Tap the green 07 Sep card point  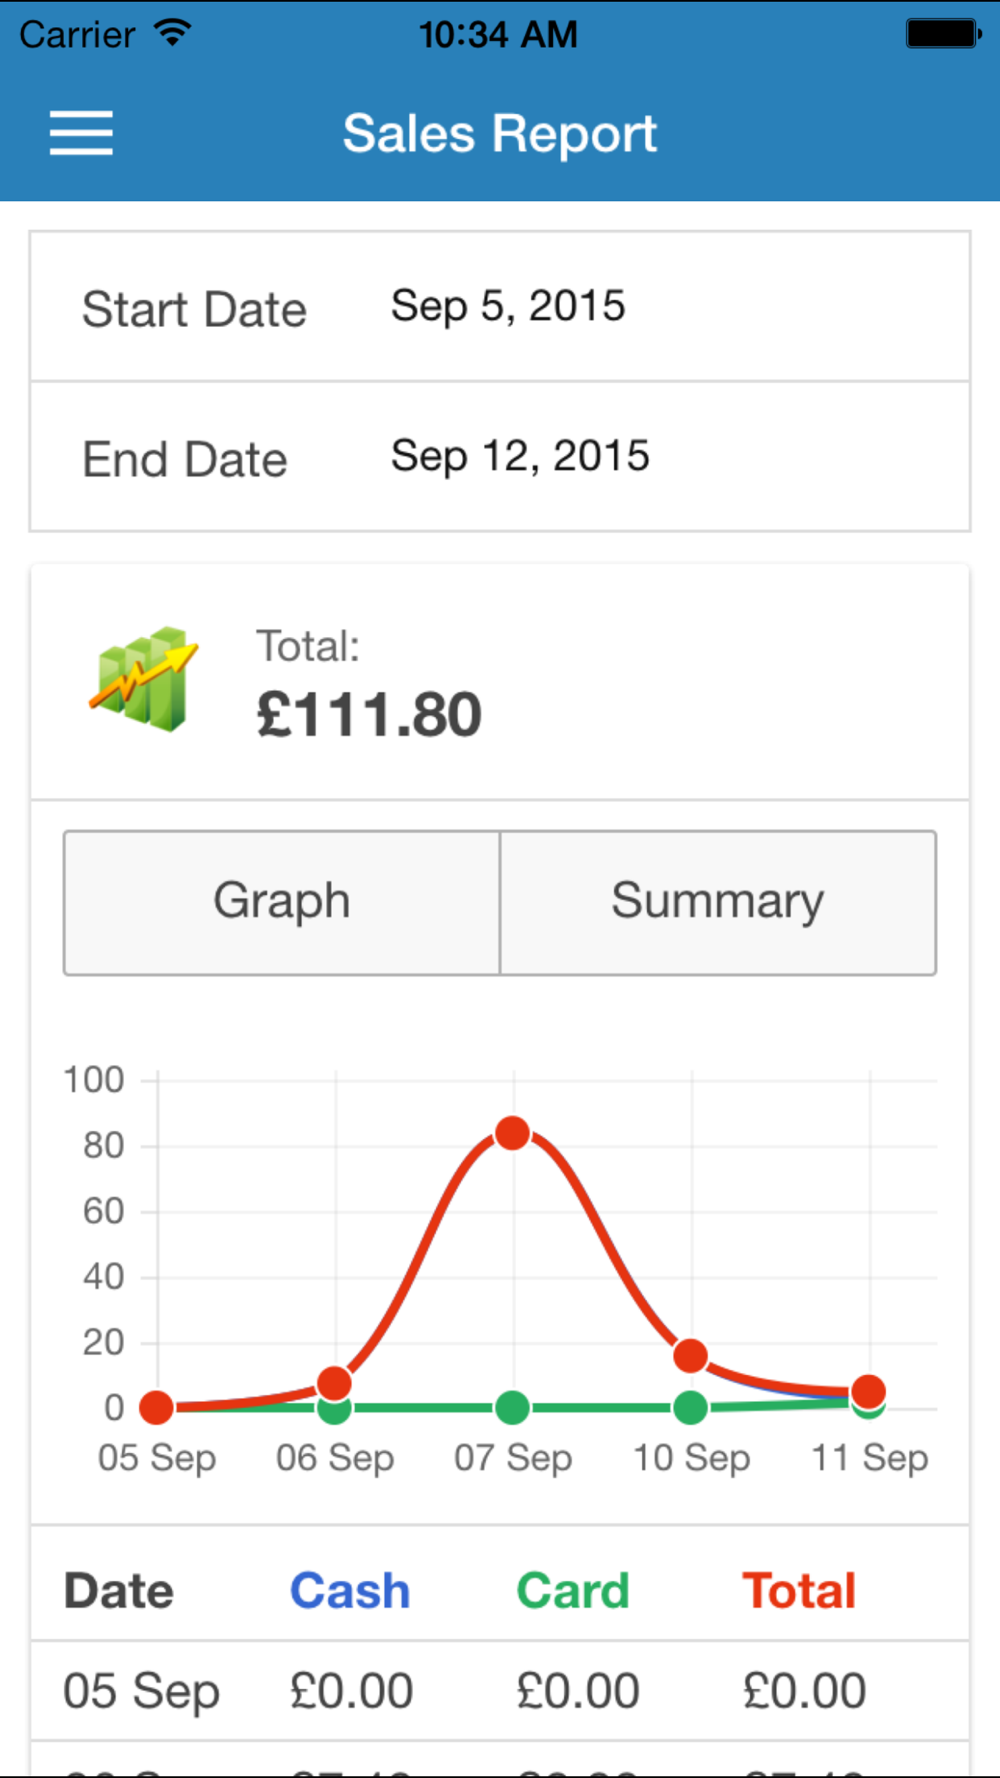point(513,1408)
